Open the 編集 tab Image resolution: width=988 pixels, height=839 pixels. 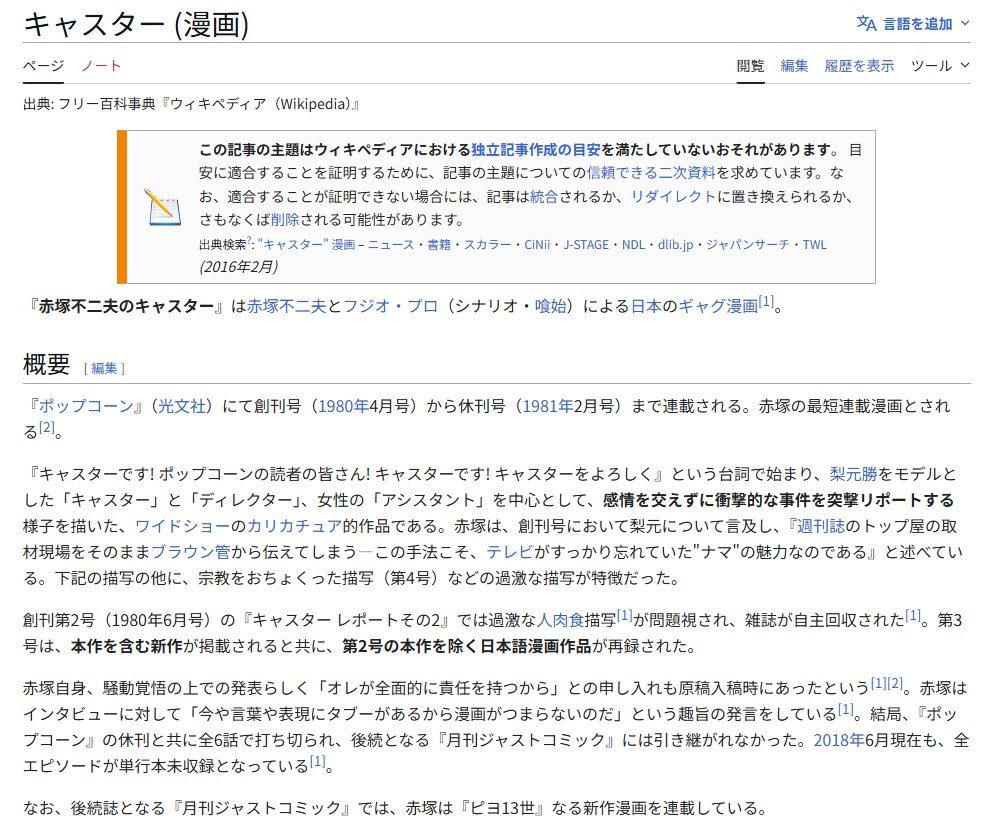click(794, 66)
